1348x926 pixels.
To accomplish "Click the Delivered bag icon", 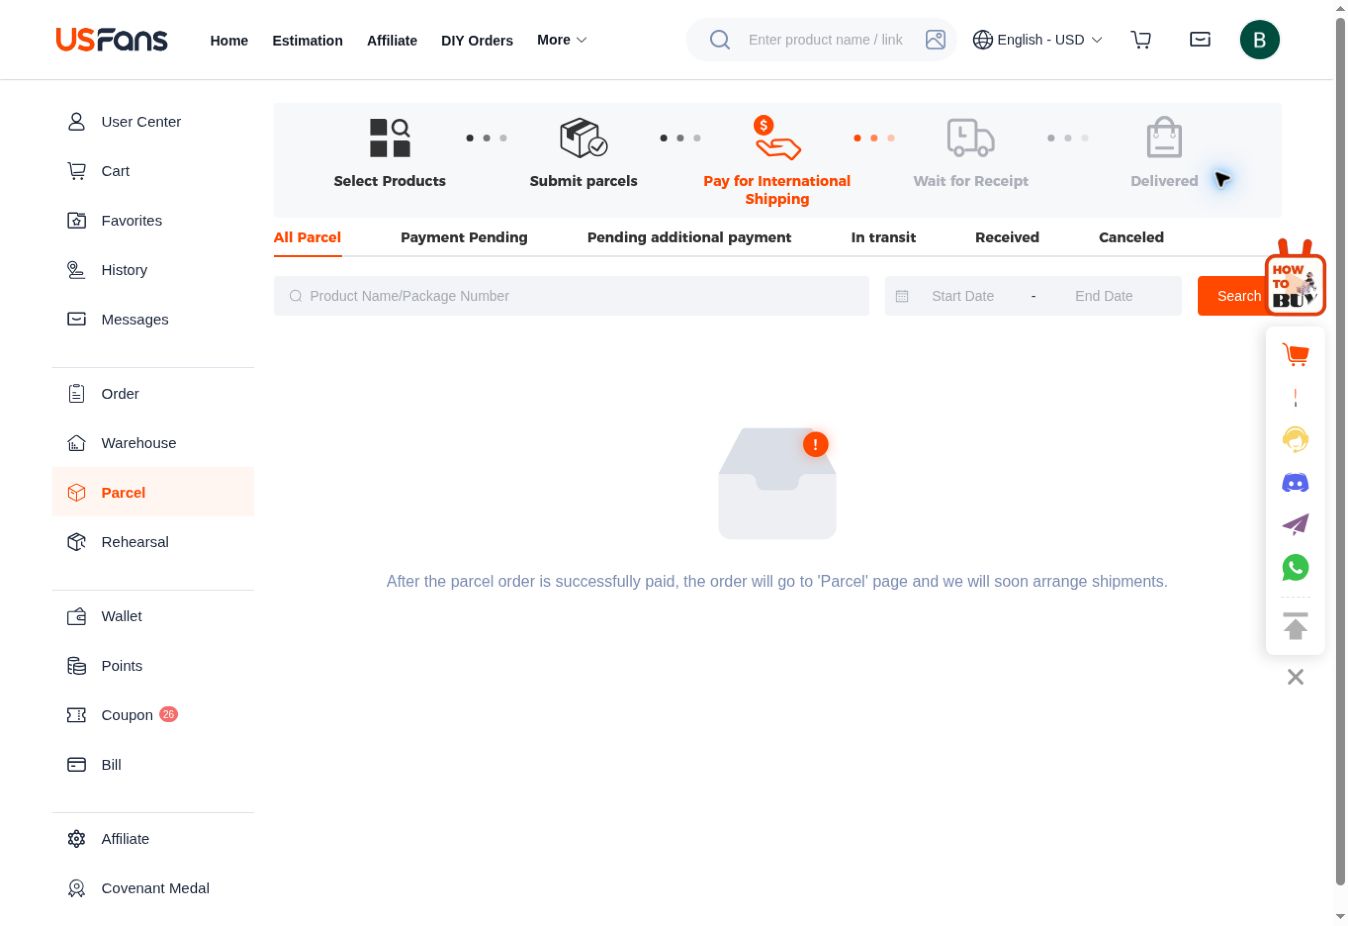I will click(1164, 138).
